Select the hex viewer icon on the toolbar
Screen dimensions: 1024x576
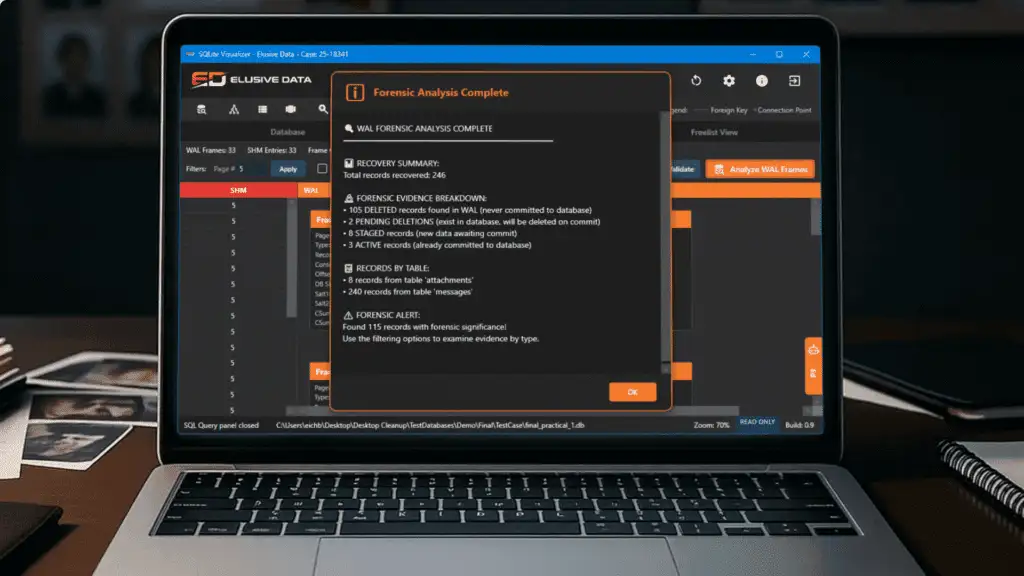pos(291,108)
